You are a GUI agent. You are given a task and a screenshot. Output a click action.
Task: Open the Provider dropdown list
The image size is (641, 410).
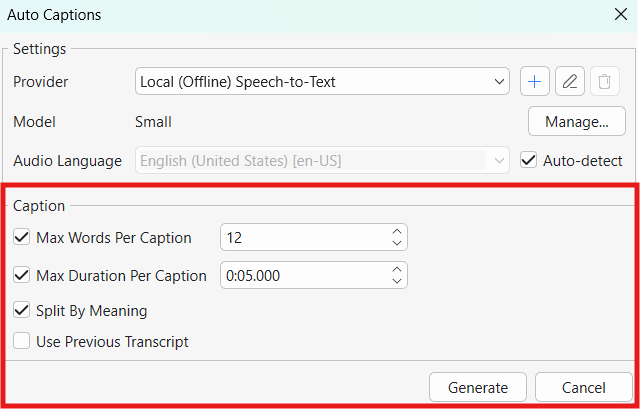(322, 82)
